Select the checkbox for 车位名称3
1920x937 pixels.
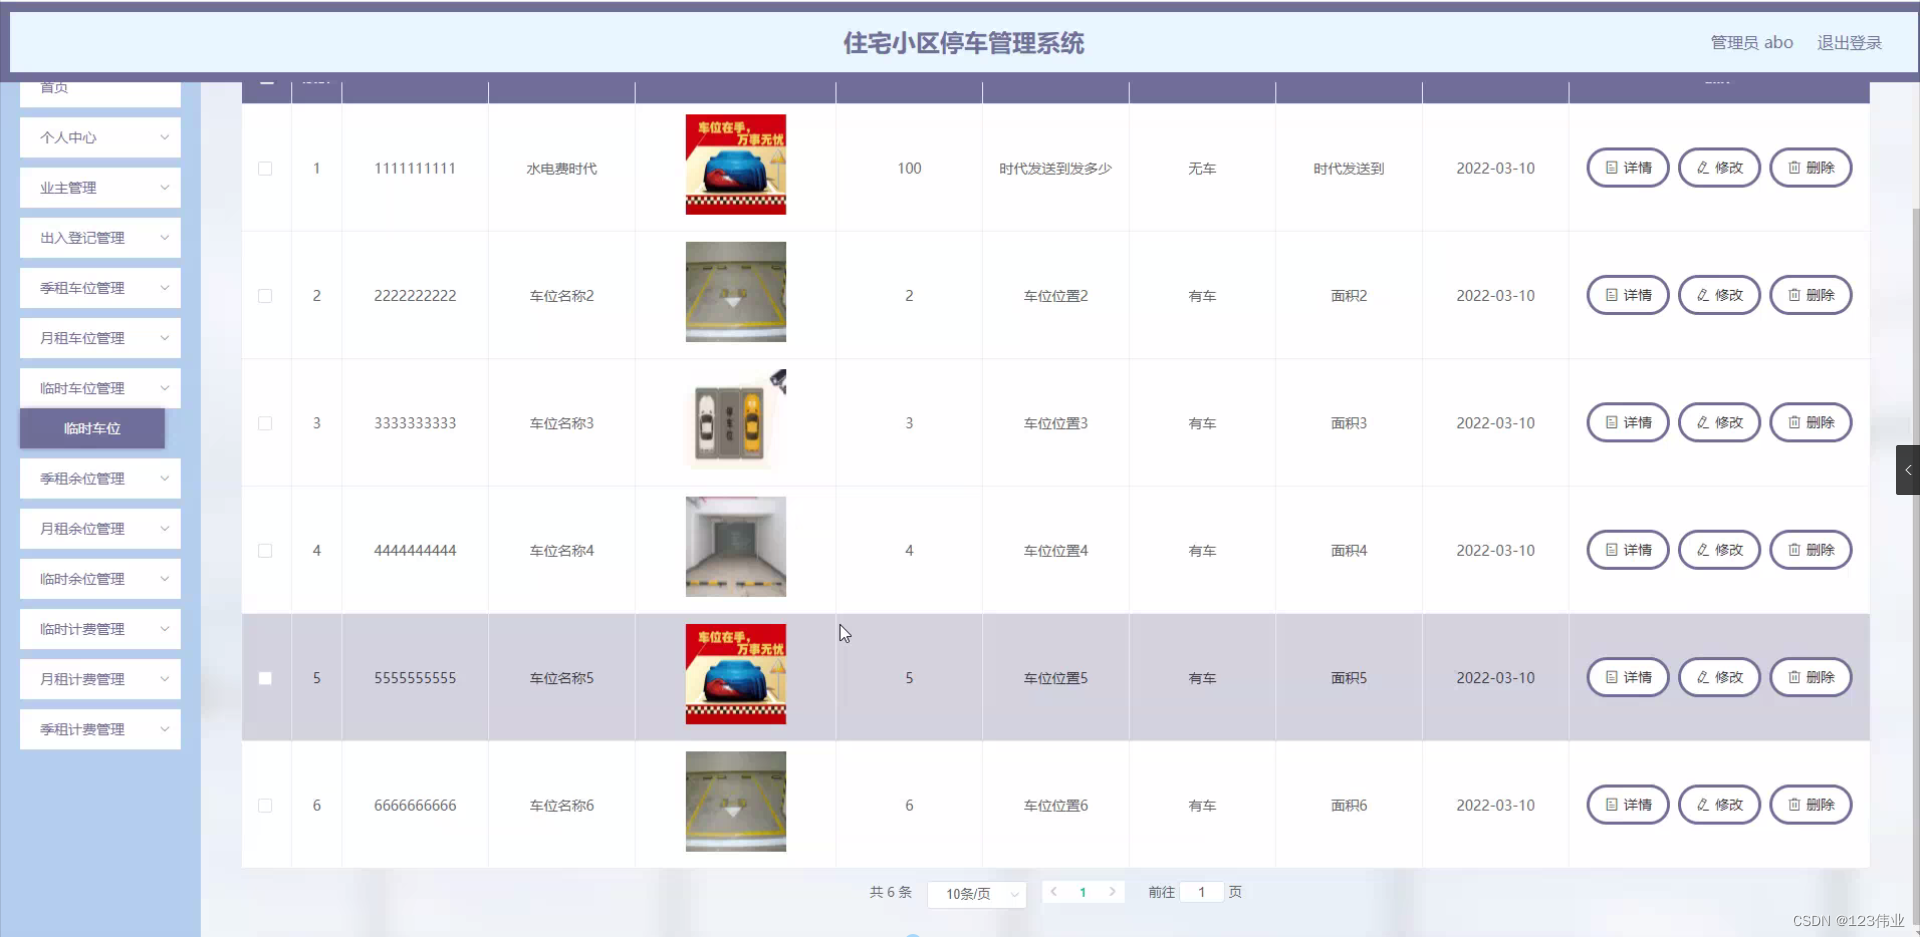265,424
